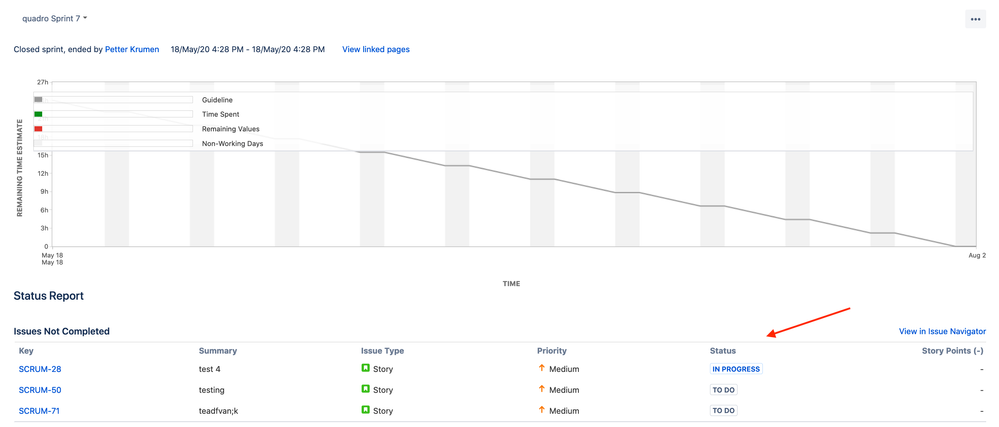
Task: Click View in Issue Navigator
Action: 942,331
